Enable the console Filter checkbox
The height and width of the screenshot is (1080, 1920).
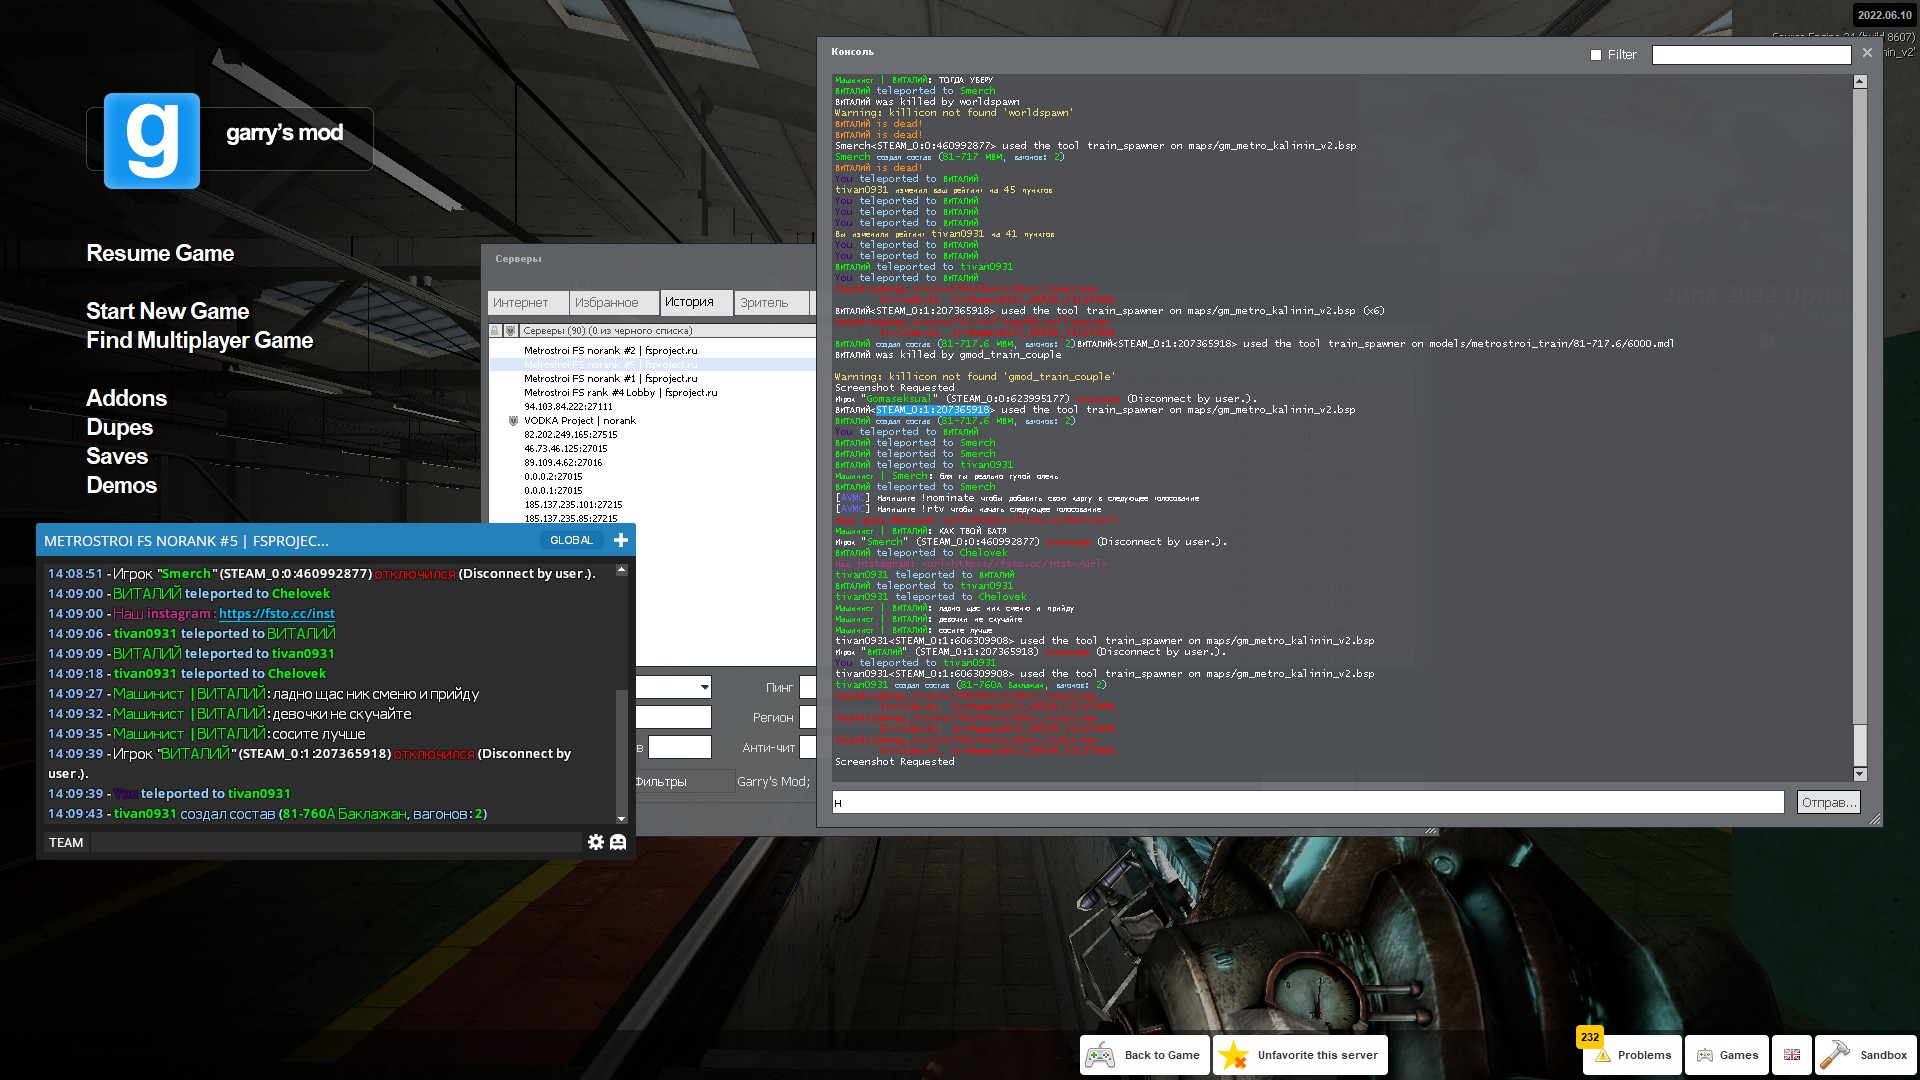[1596, 55]
